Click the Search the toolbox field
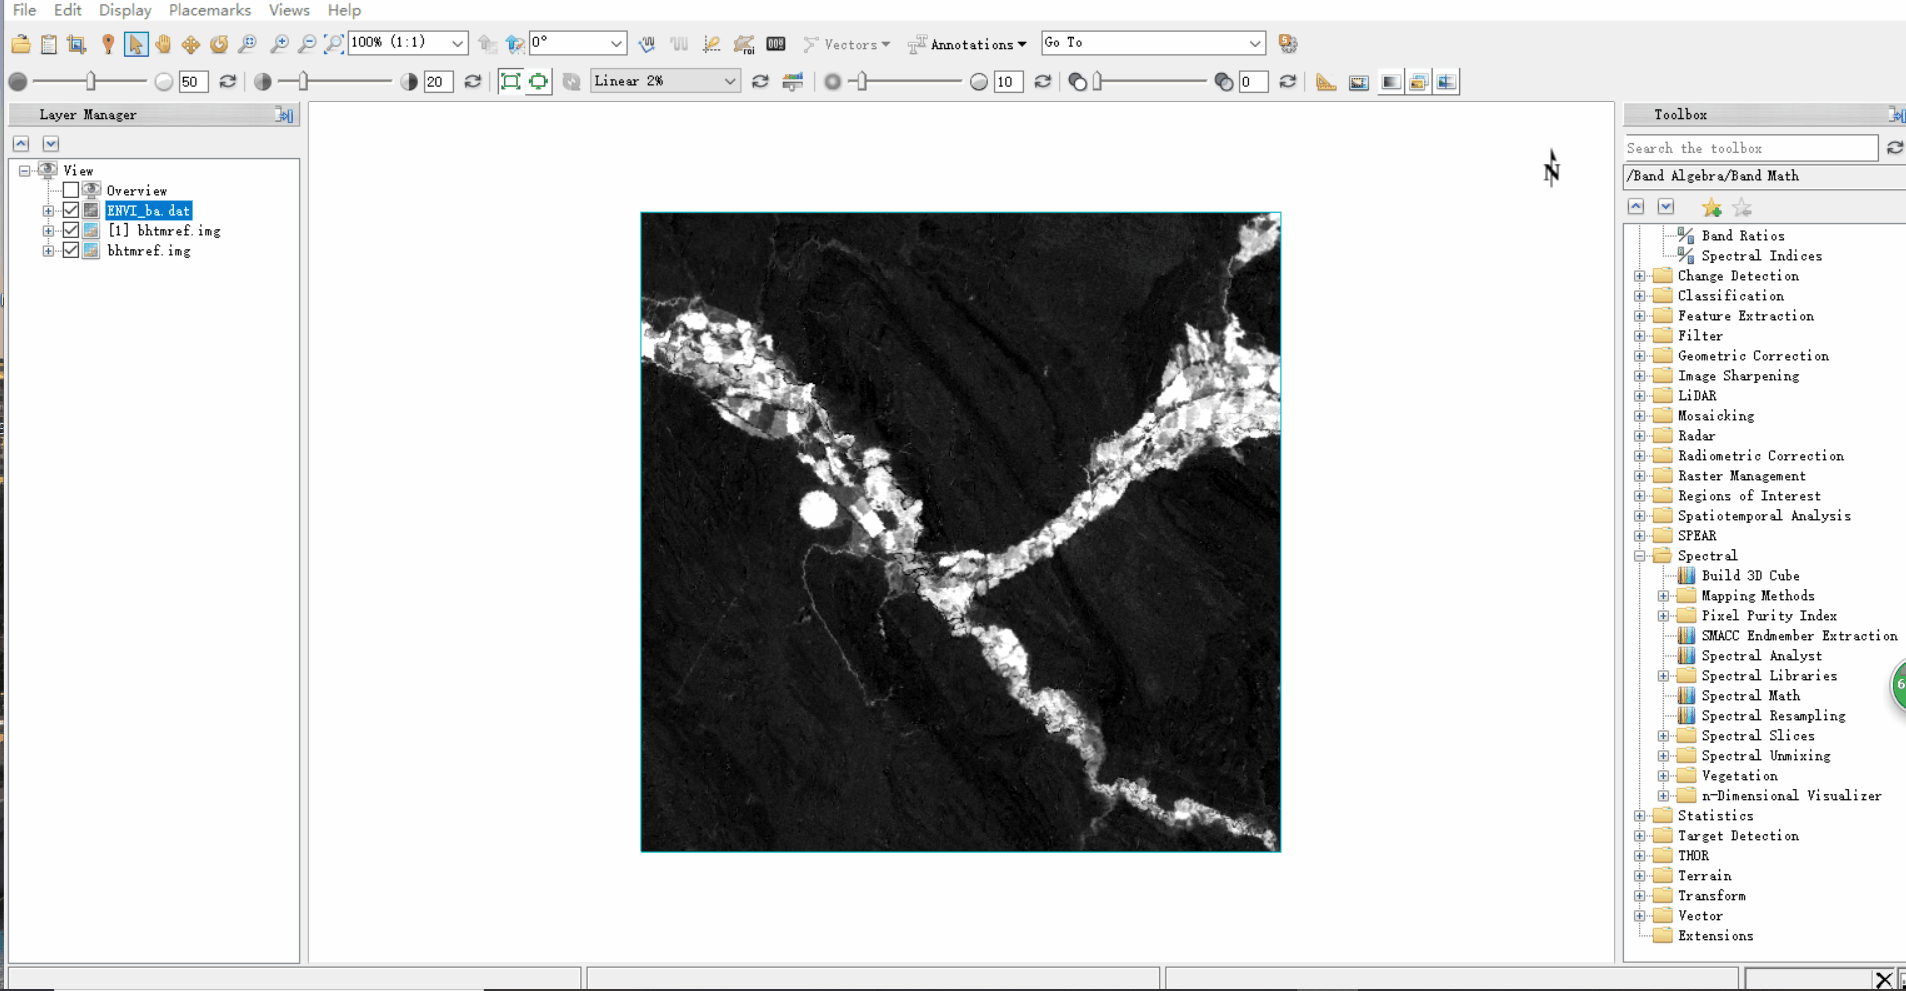Screen dimensions: 1906x991 (x=1751, y=148)
